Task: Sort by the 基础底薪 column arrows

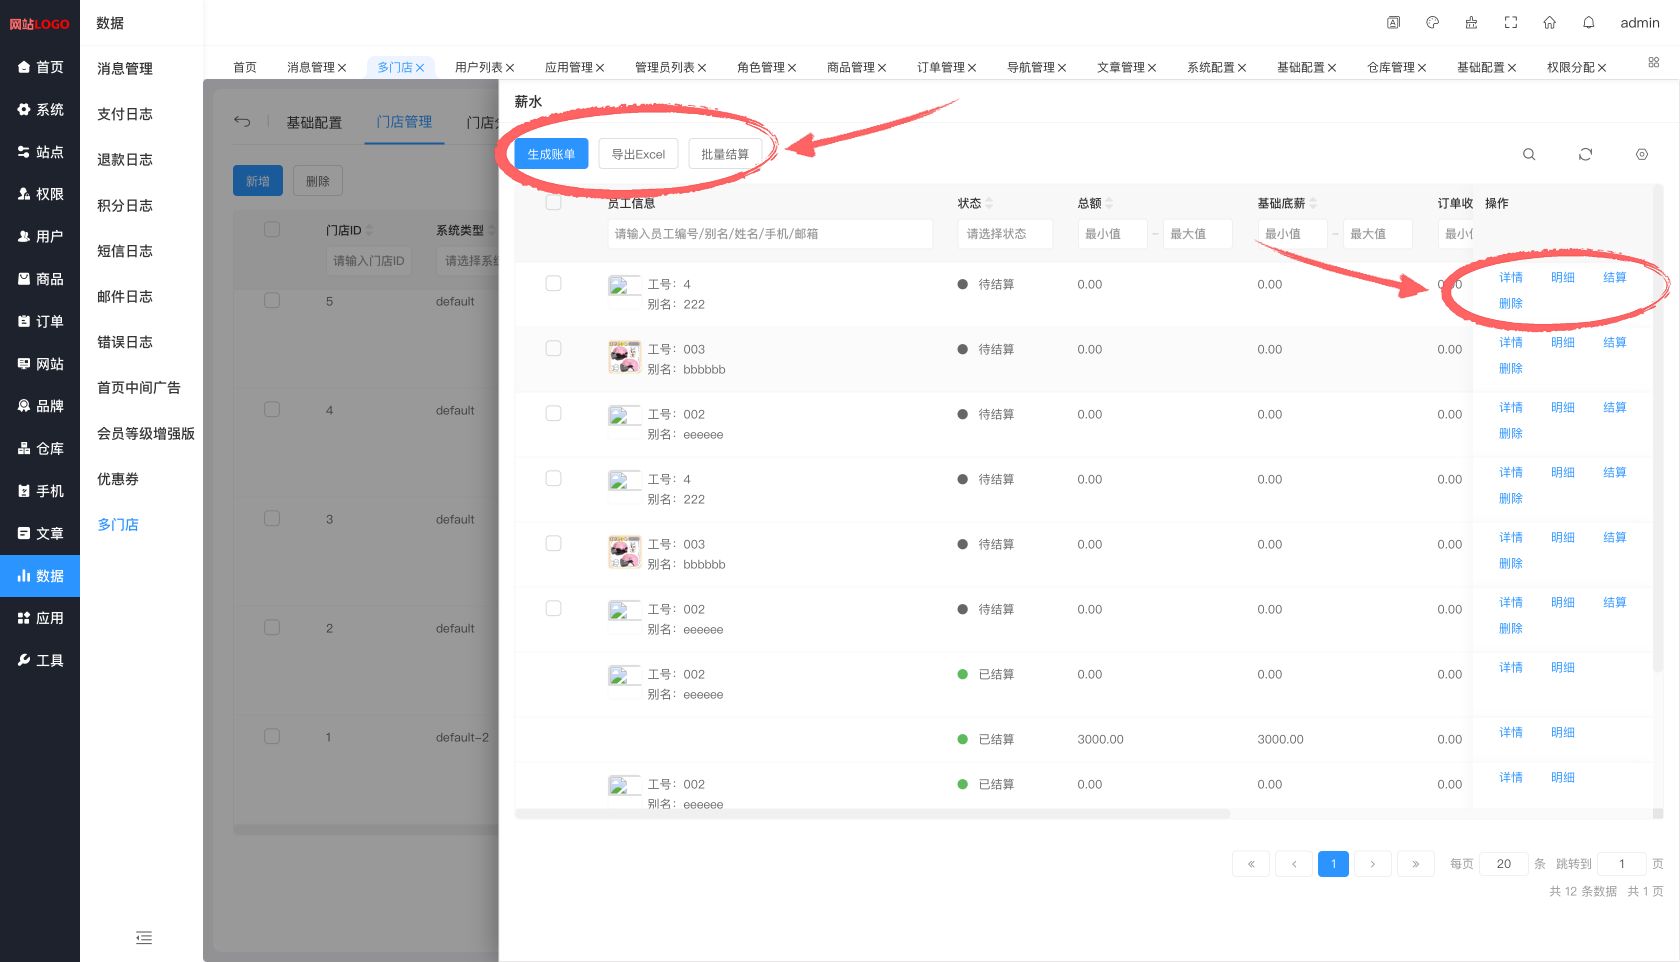Action: pyautogui.click(x=1313, y=203)
